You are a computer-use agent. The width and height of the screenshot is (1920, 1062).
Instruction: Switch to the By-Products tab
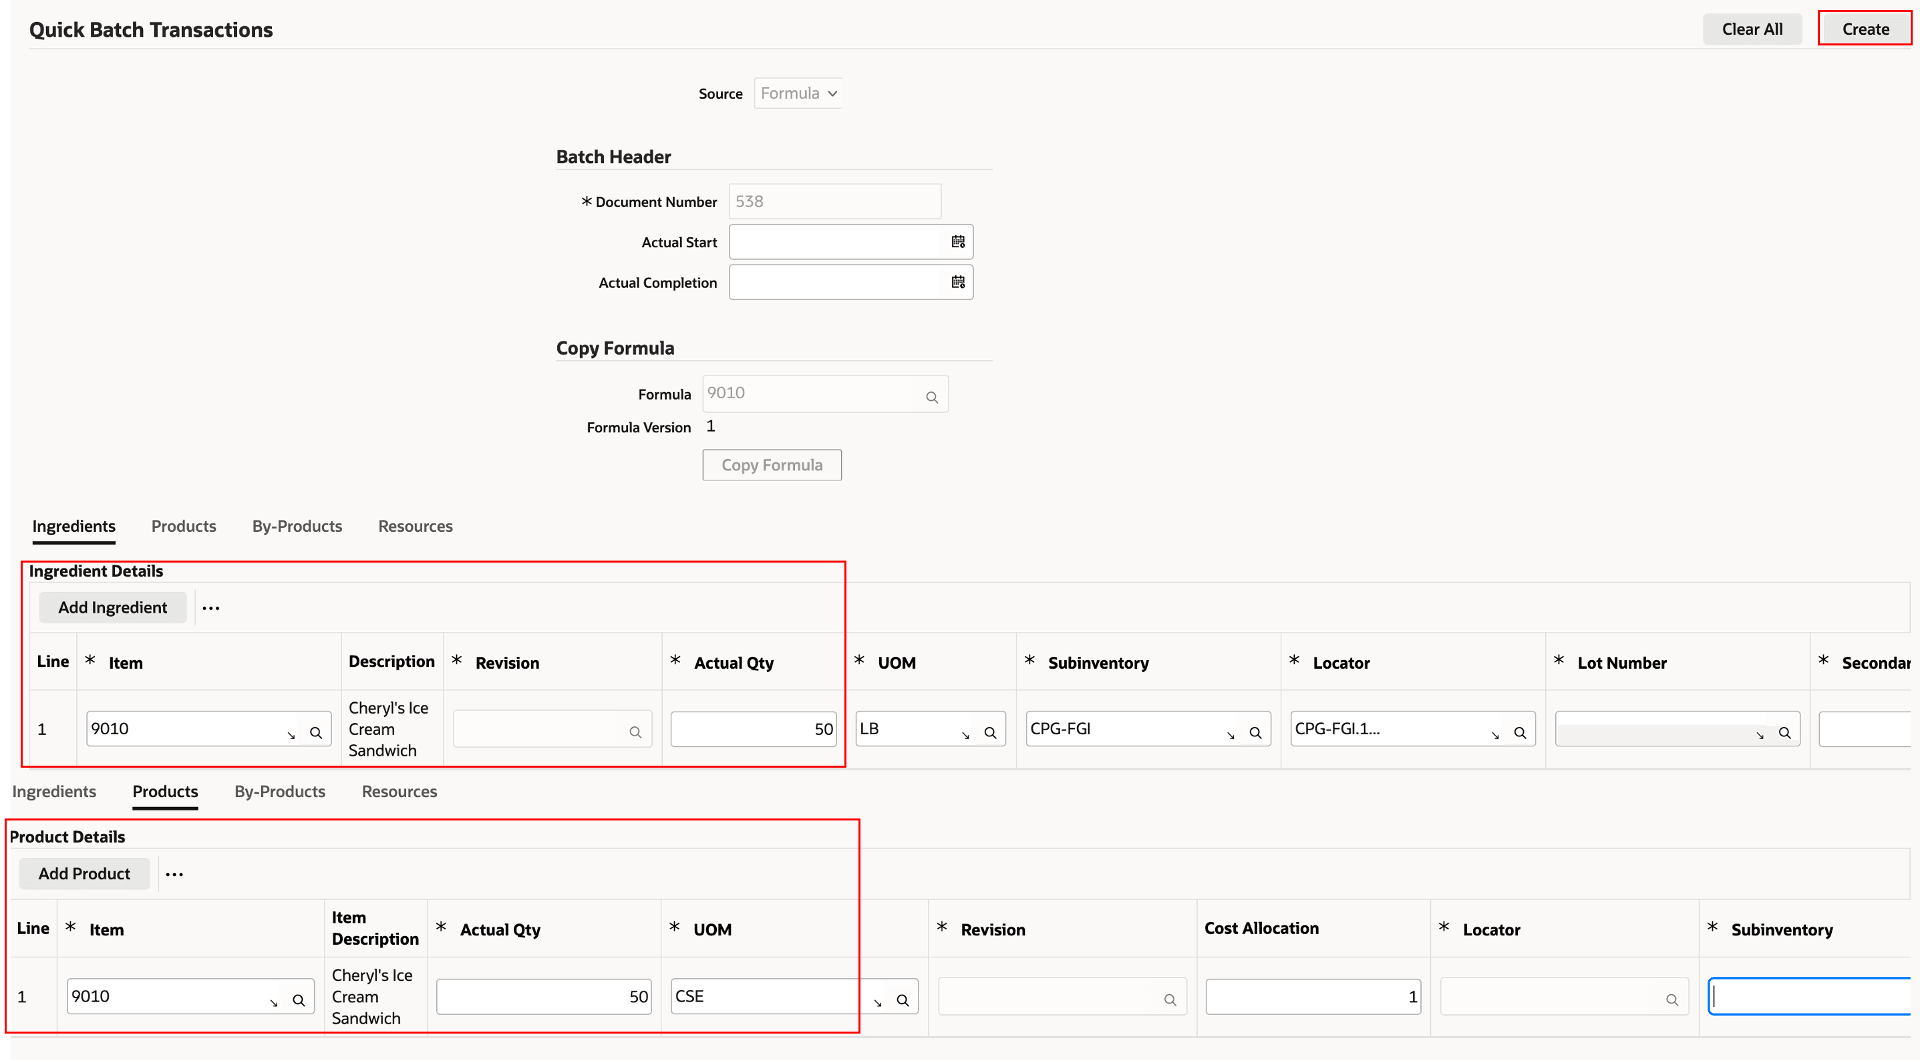pos(297,526)
